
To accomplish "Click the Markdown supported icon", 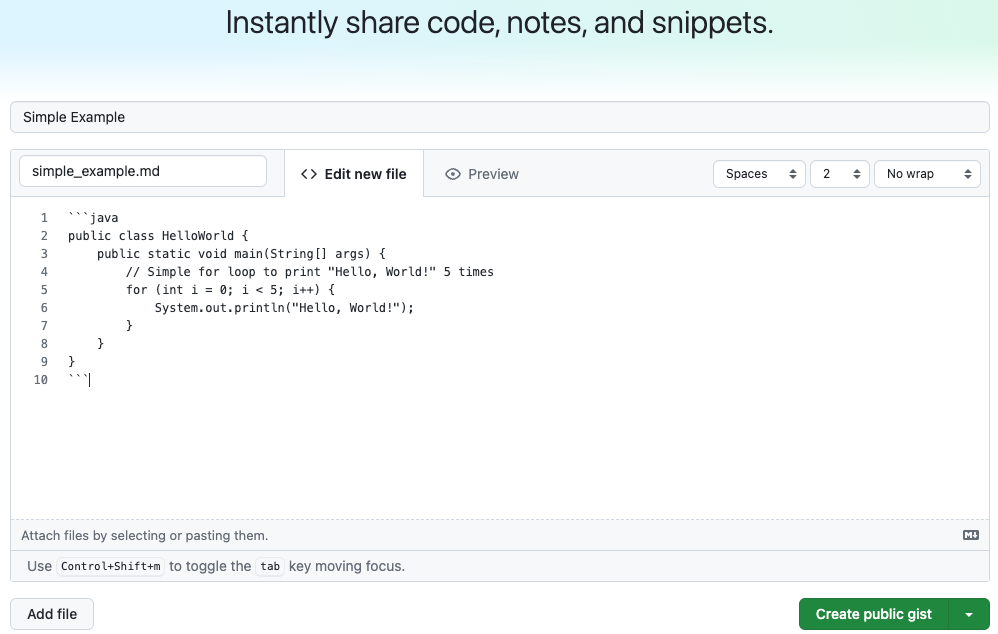I will pos(971,535).
